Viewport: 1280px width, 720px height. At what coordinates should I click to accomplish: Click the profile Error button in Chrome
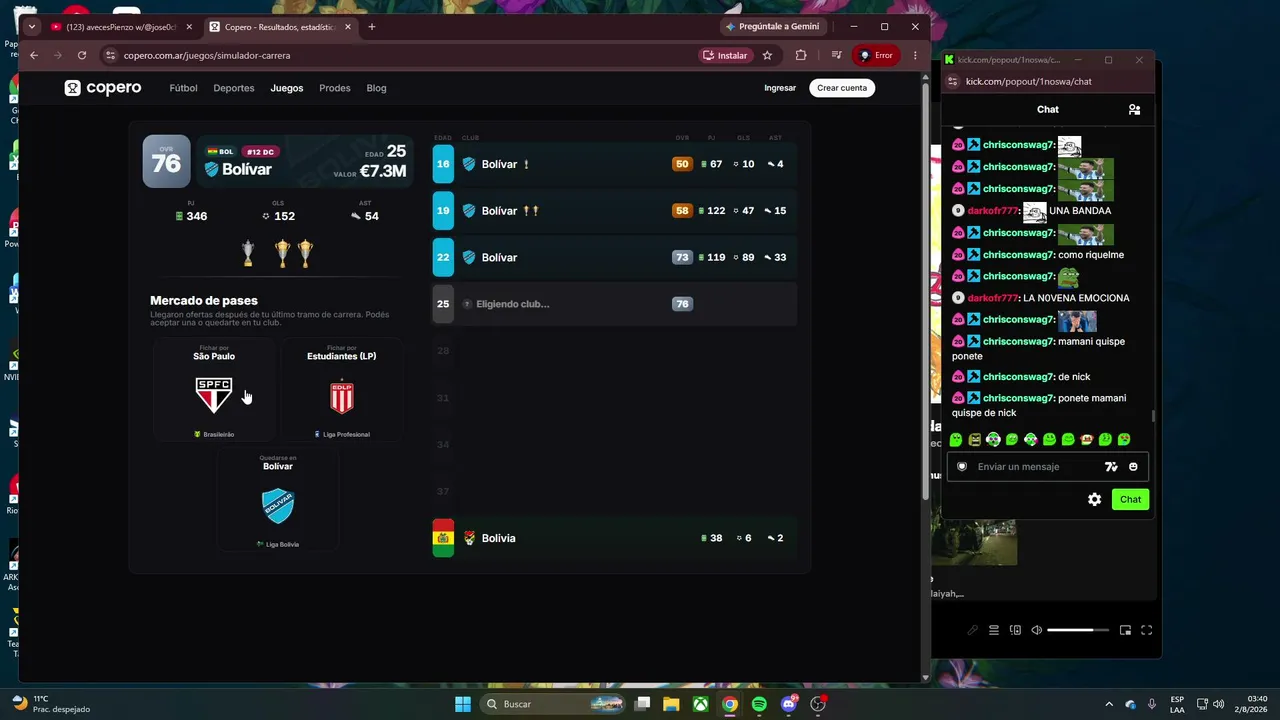click(x=876, y=55)
